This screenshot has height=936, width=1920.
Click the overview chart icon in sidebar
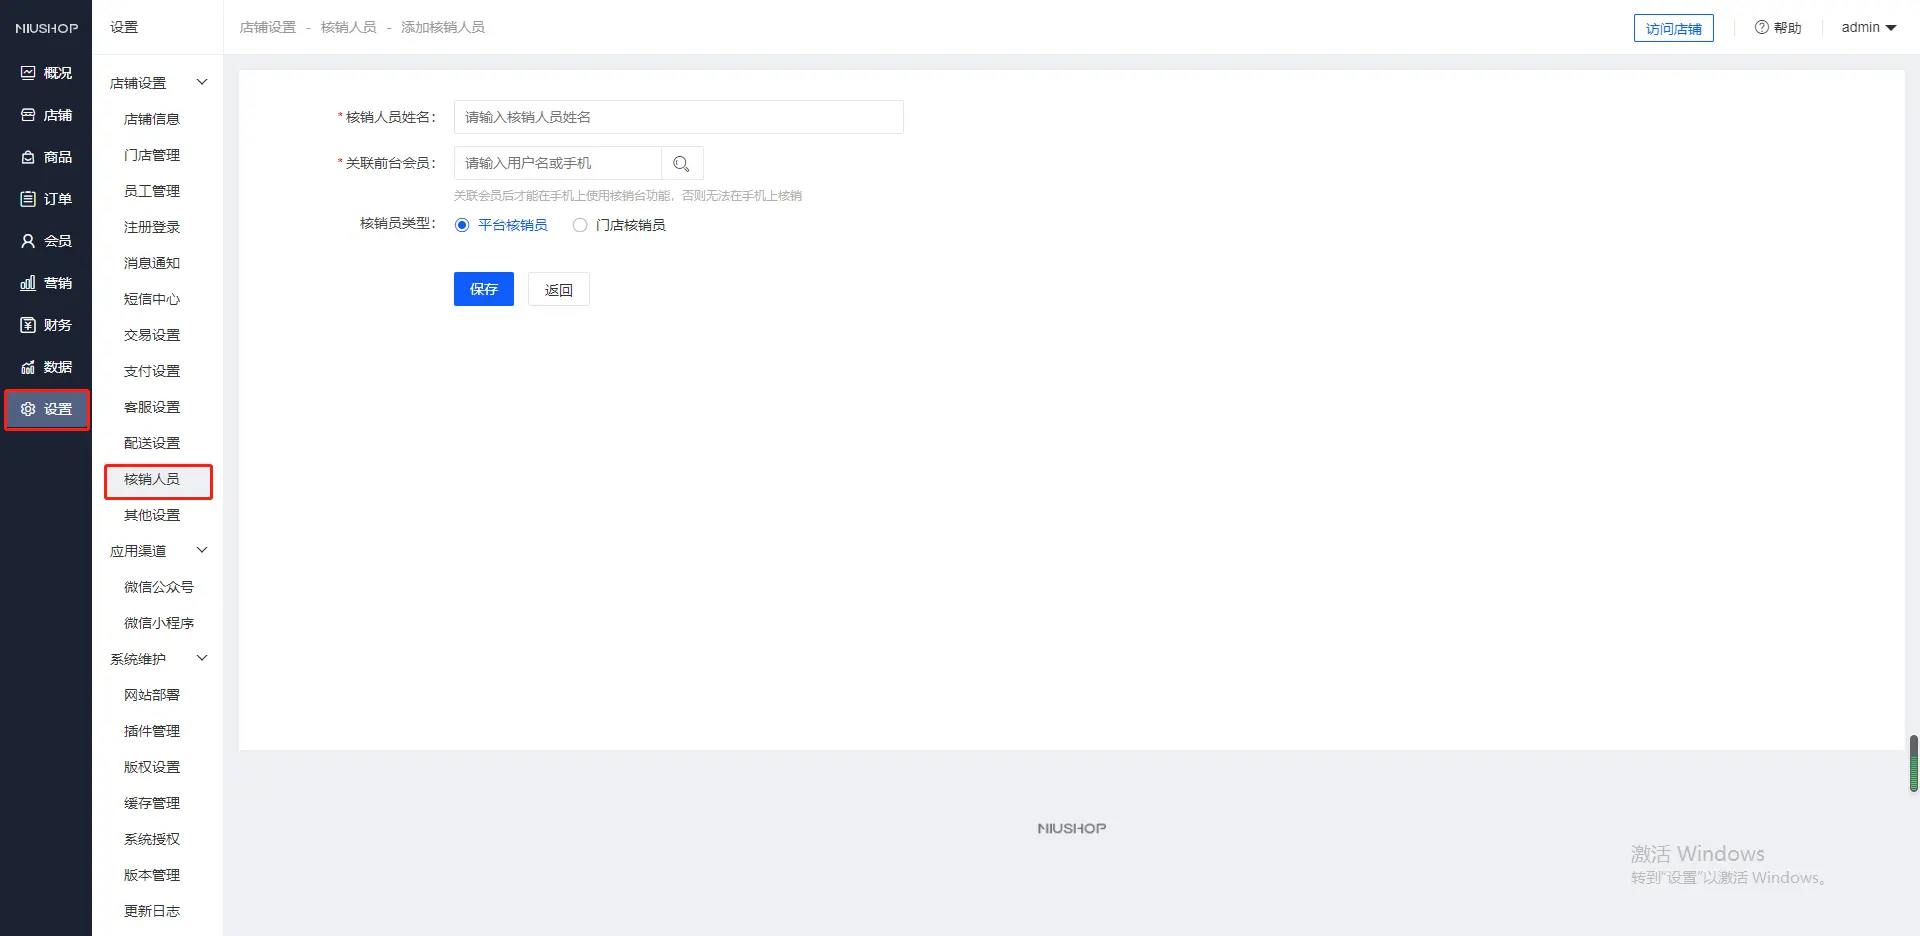coord(28,73)
